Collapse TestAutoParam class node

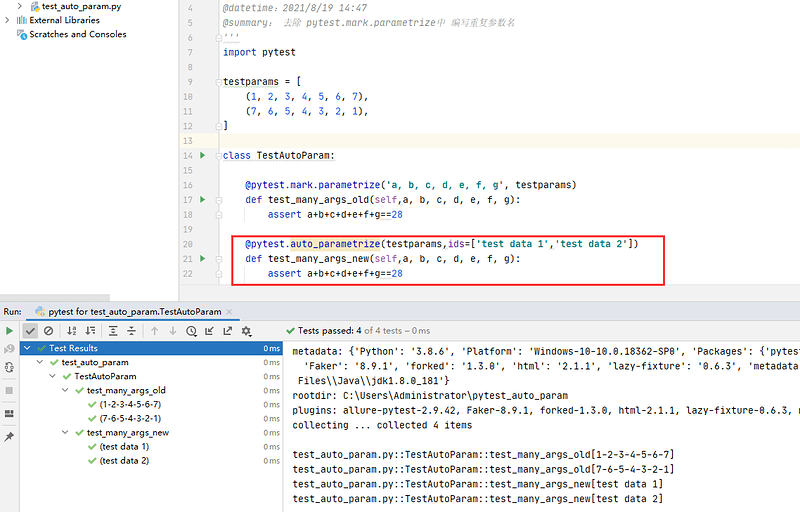(x=52, y=376)
